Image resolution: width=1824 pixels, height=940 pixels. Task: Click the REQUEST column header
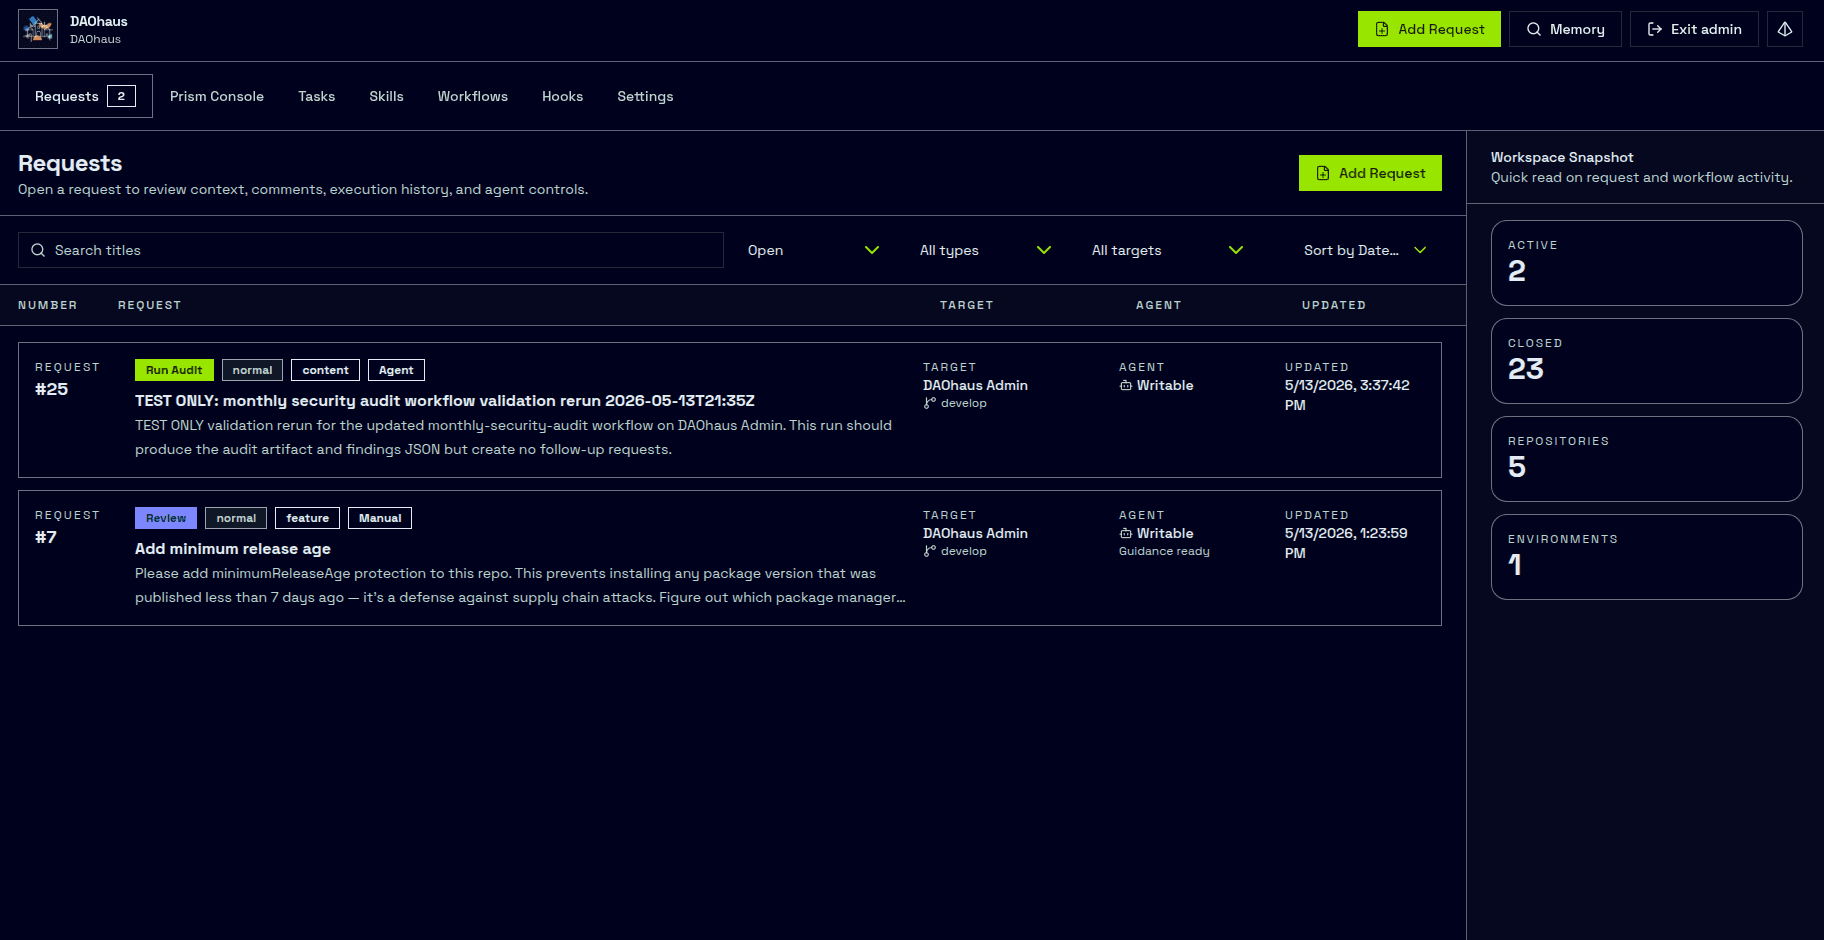150,305
